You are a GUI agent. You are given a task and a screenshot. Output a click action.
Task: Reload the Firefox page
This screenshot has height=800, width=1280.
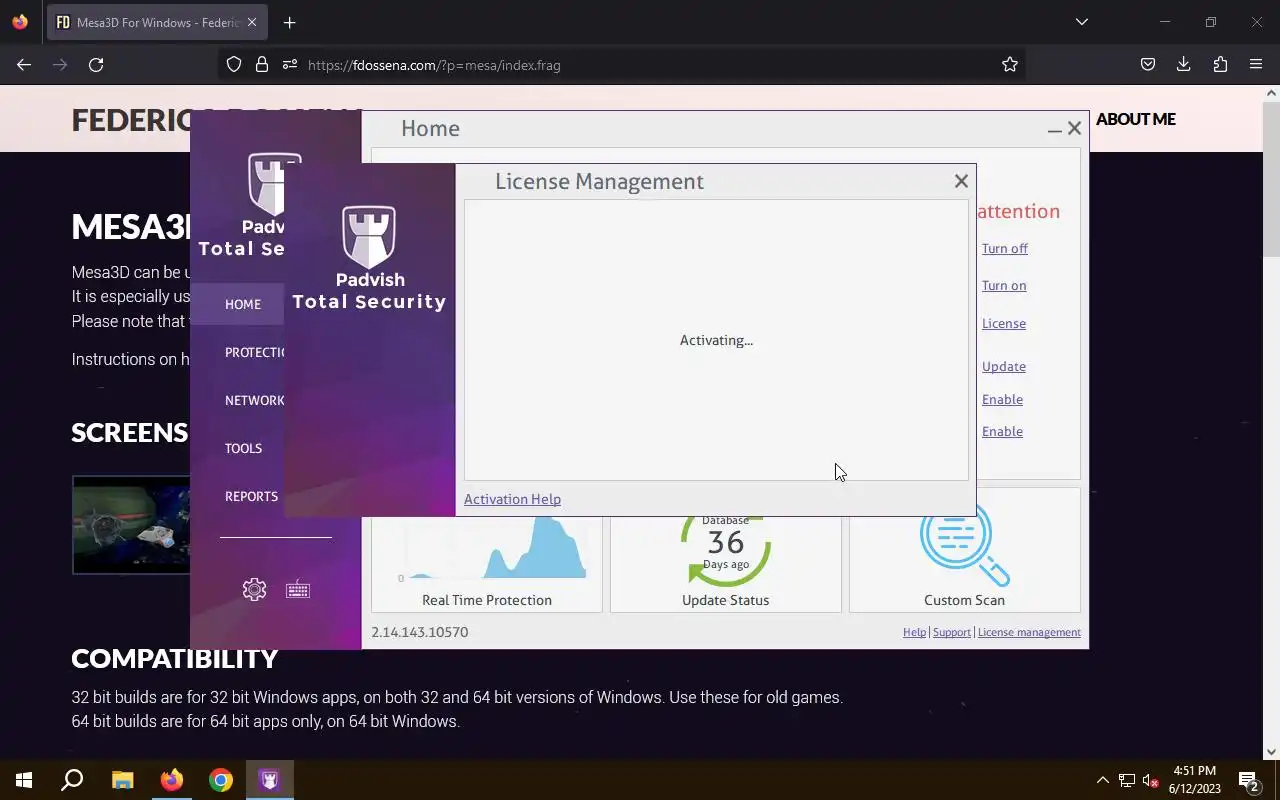point(96,64)
